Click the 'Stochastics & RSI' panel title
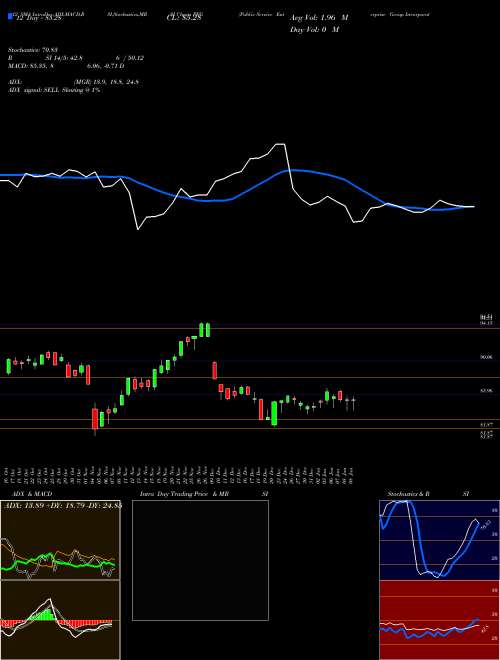500x660 pixels. point(428,494)
